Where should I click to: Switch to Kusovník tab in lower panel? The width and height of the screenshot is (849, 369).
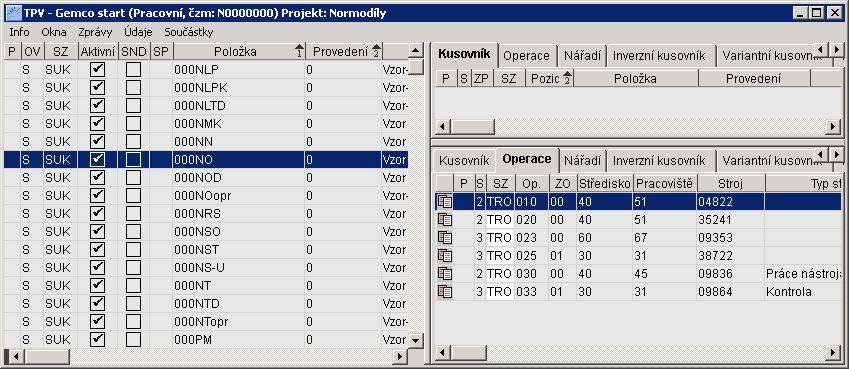coord(464,161)
